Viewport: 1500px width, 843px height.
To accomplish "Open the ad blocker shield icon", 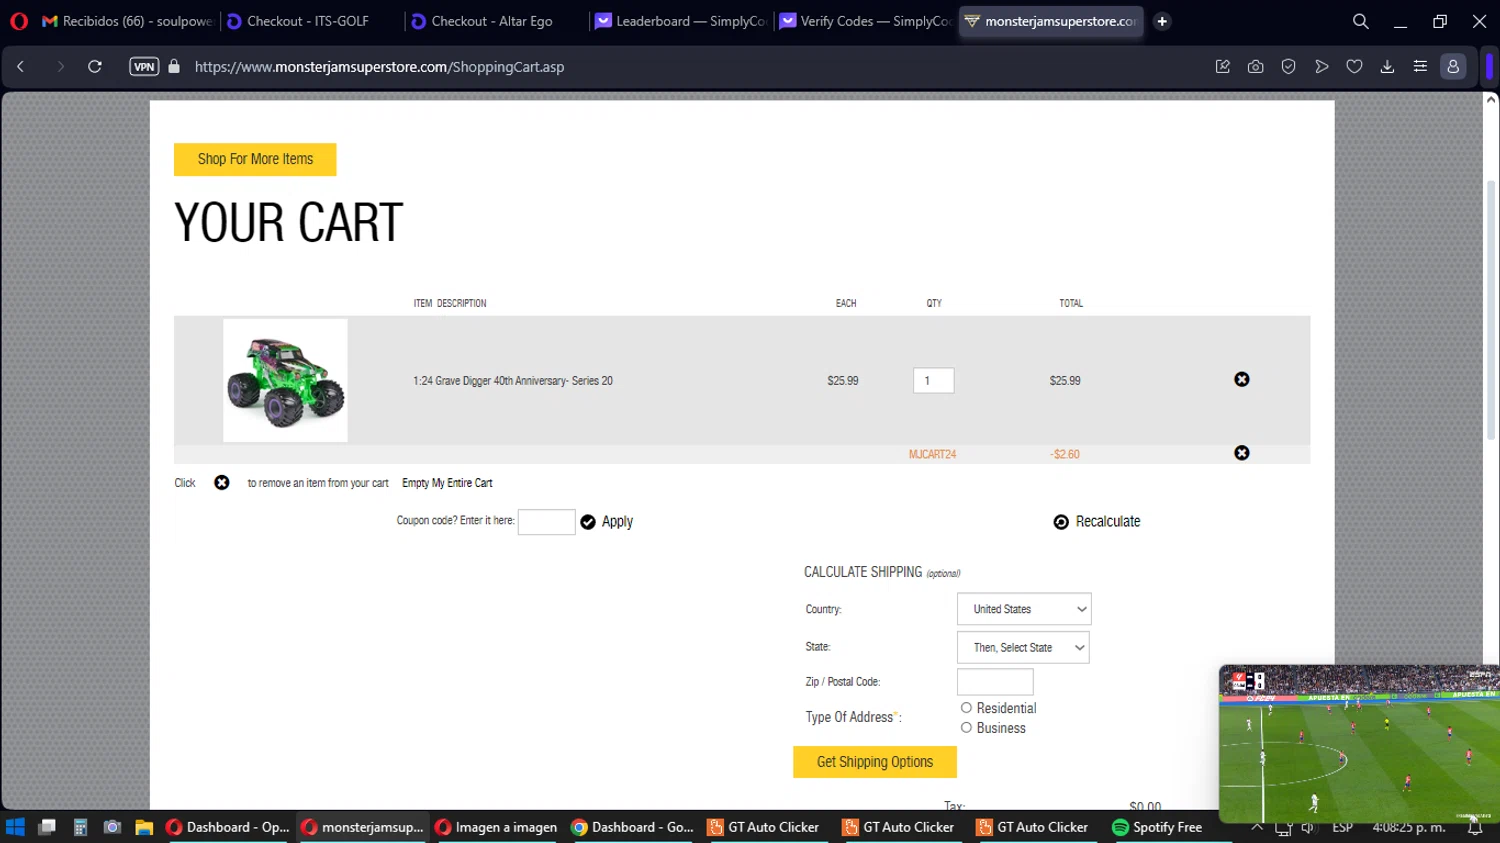I will (1288, 67).
